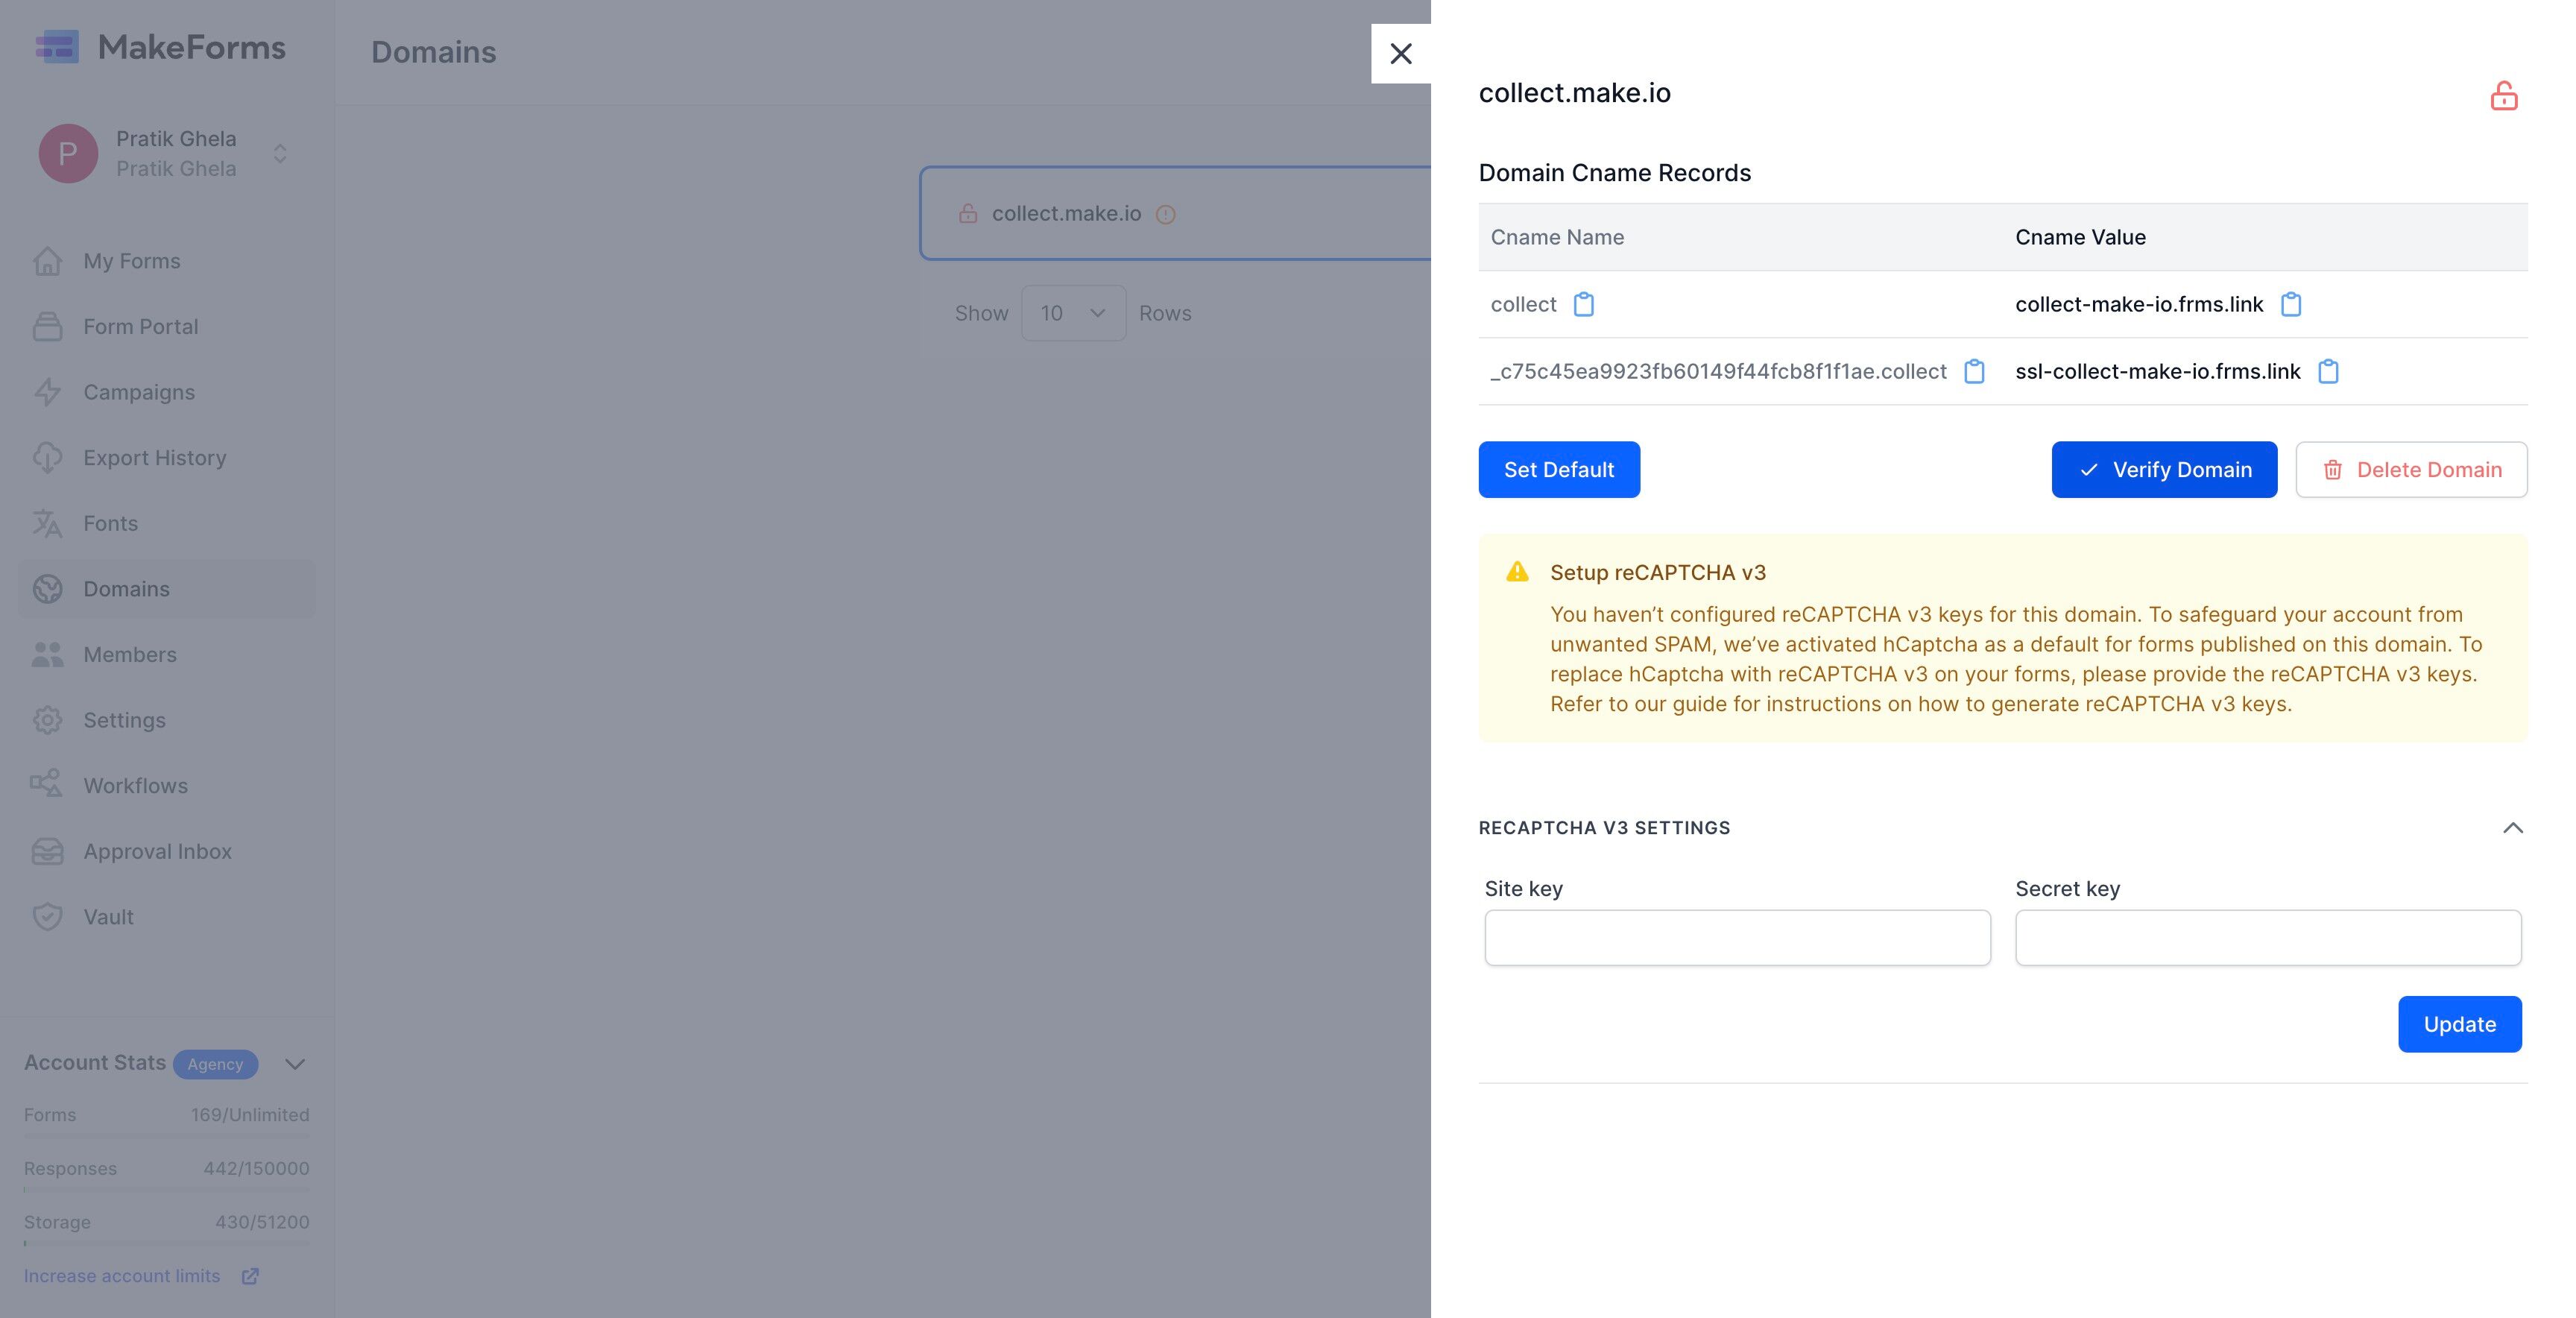Click the Vault shield icon

coord(47,917)
